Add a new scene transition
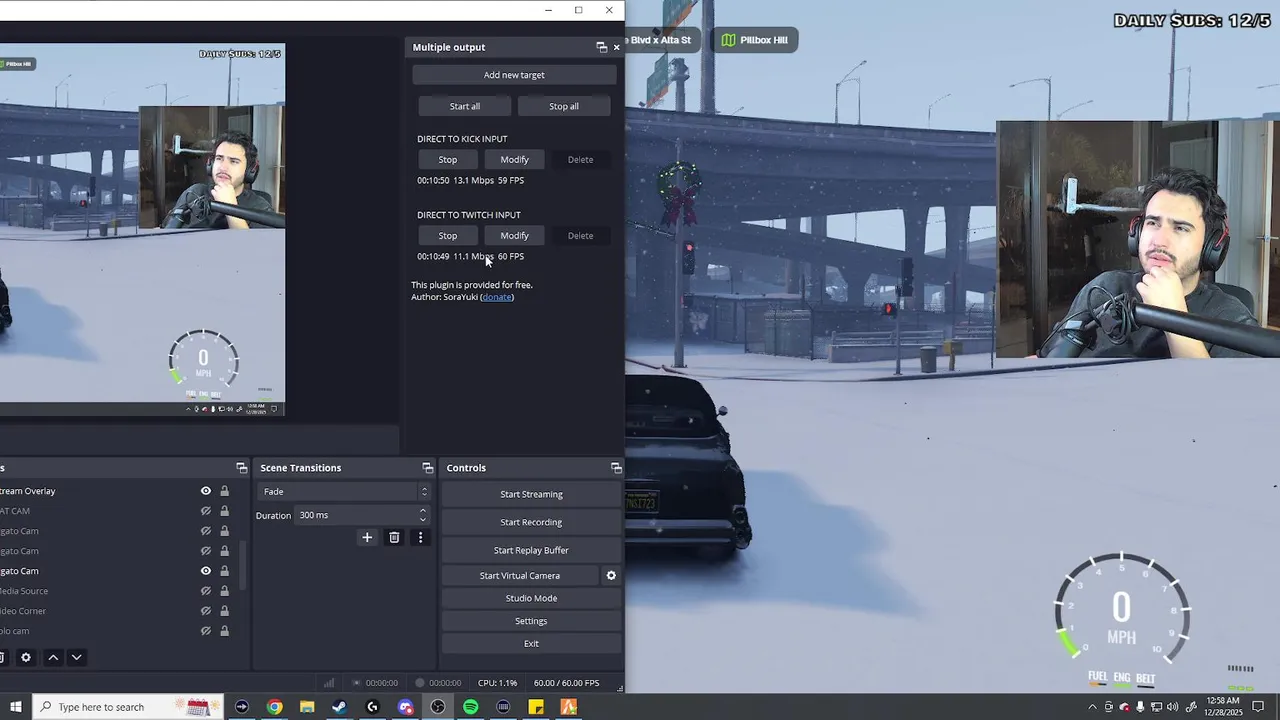 click(367, 538)
